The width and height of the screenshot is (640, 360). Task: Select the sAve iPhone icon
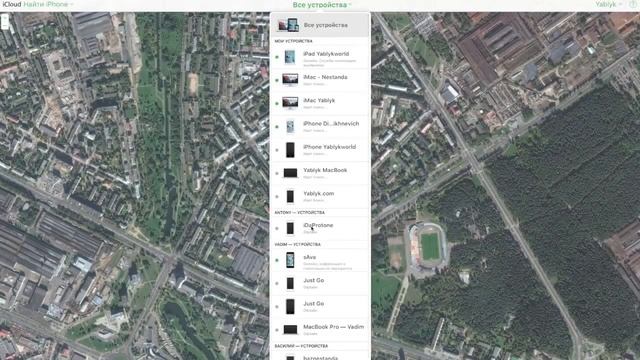tap(290, 260)
